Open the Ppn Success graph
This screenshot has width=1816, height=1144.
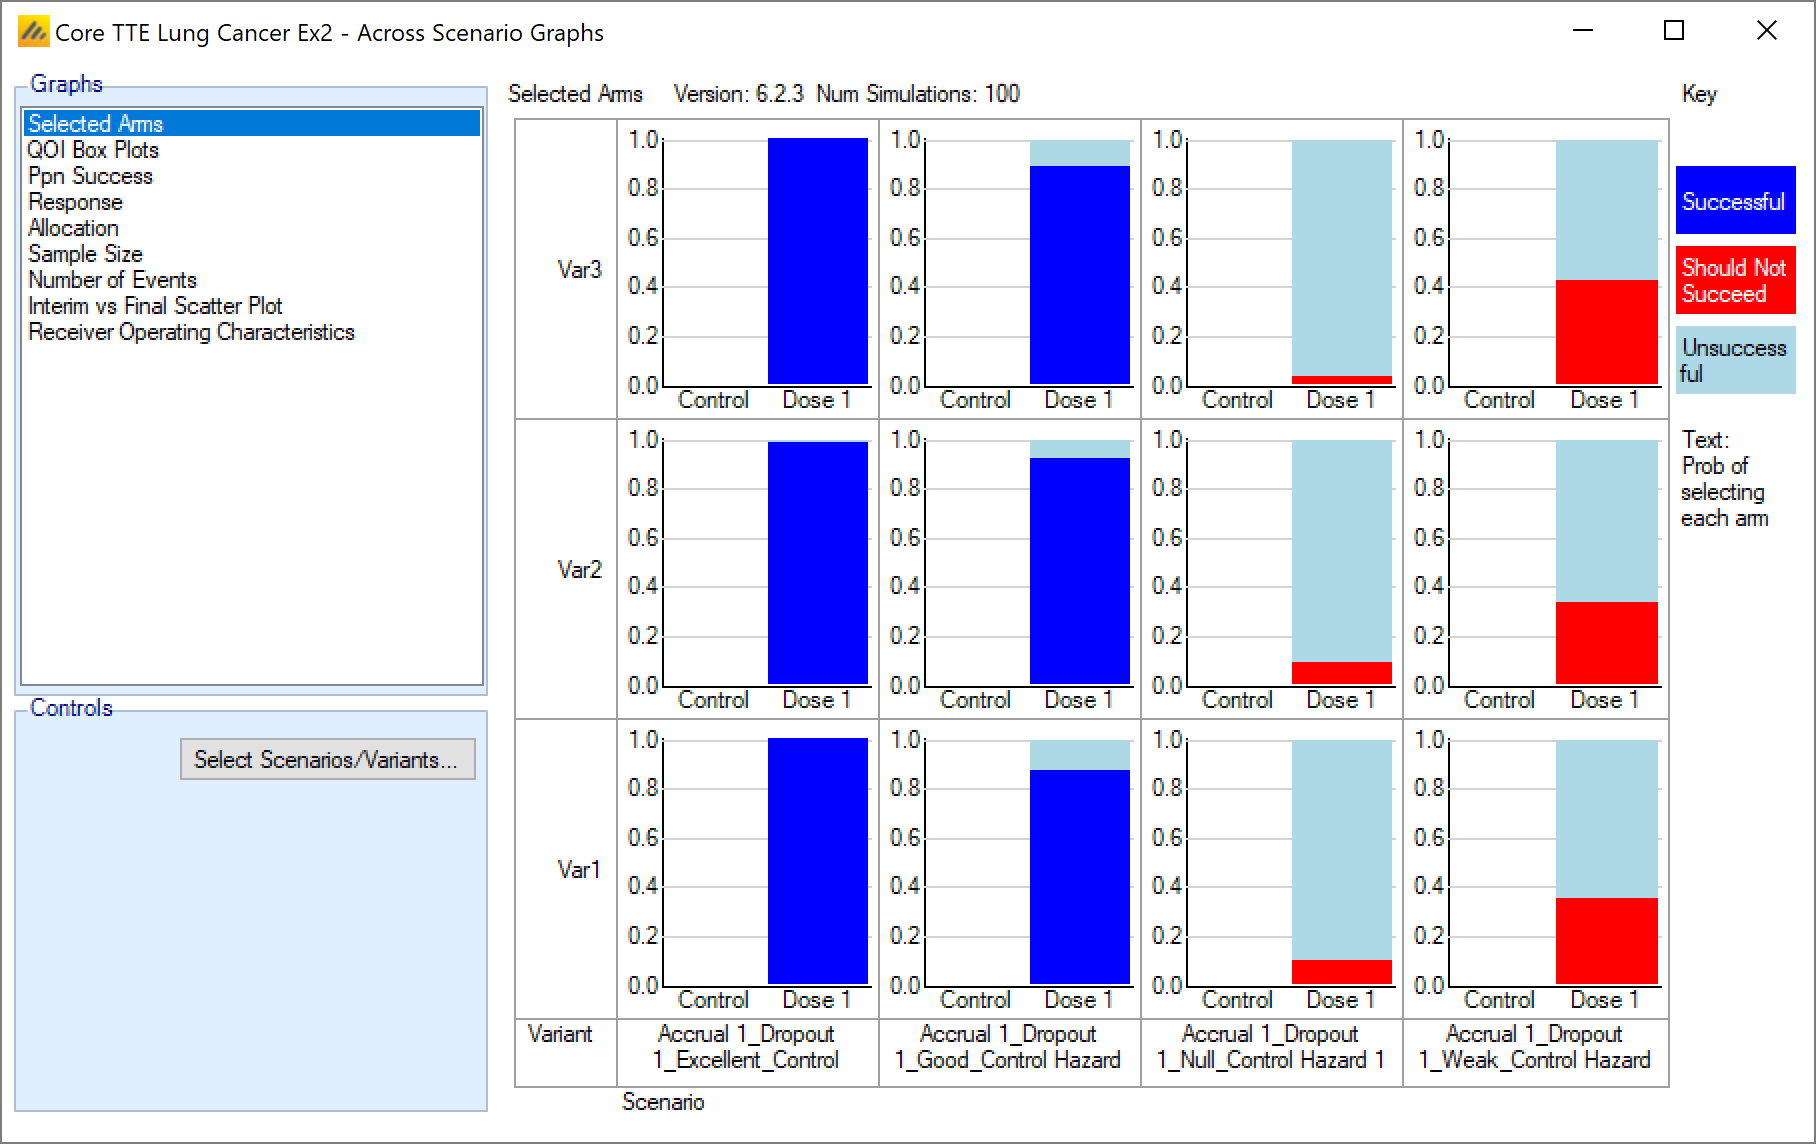[x=90, y=176]
